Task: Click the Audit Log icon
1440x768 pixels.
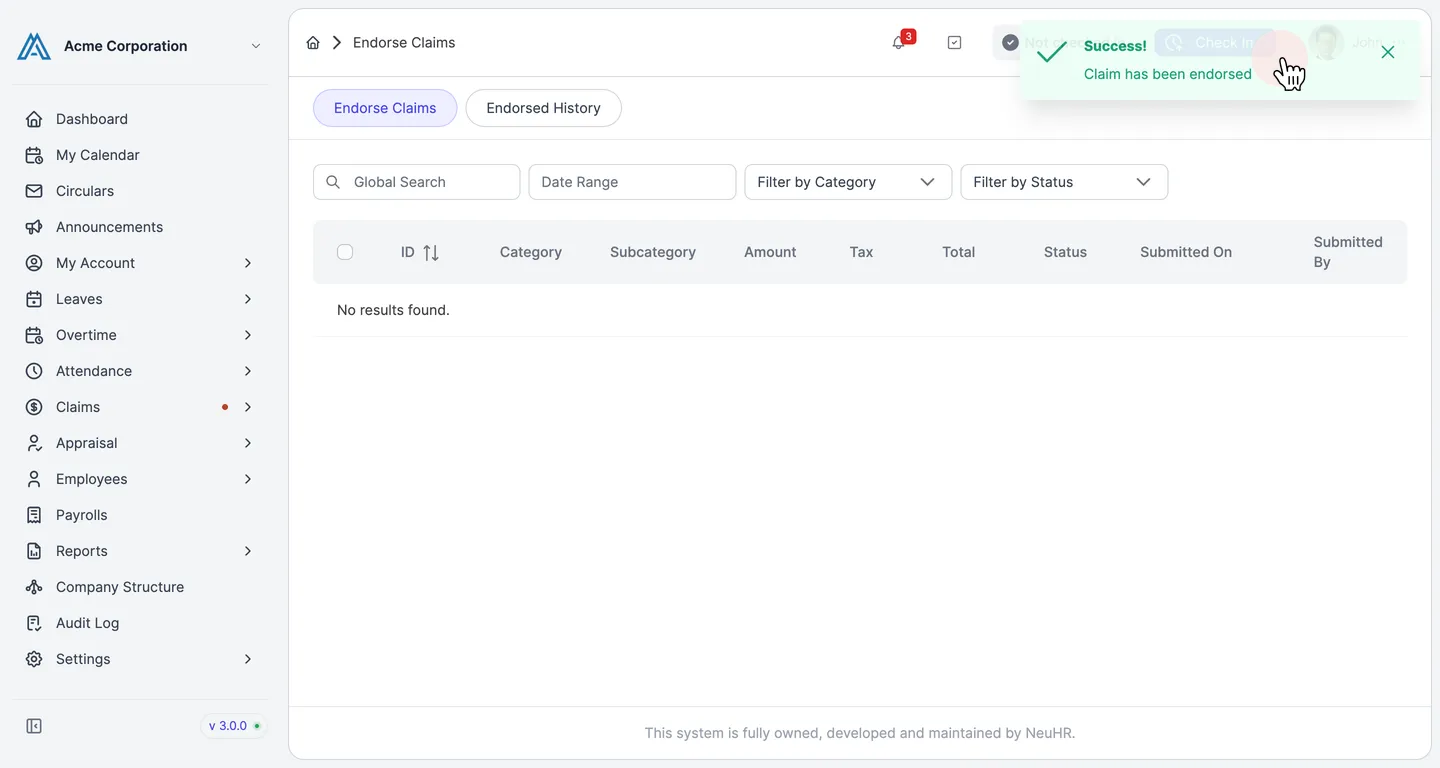Action: coord(34,623)
